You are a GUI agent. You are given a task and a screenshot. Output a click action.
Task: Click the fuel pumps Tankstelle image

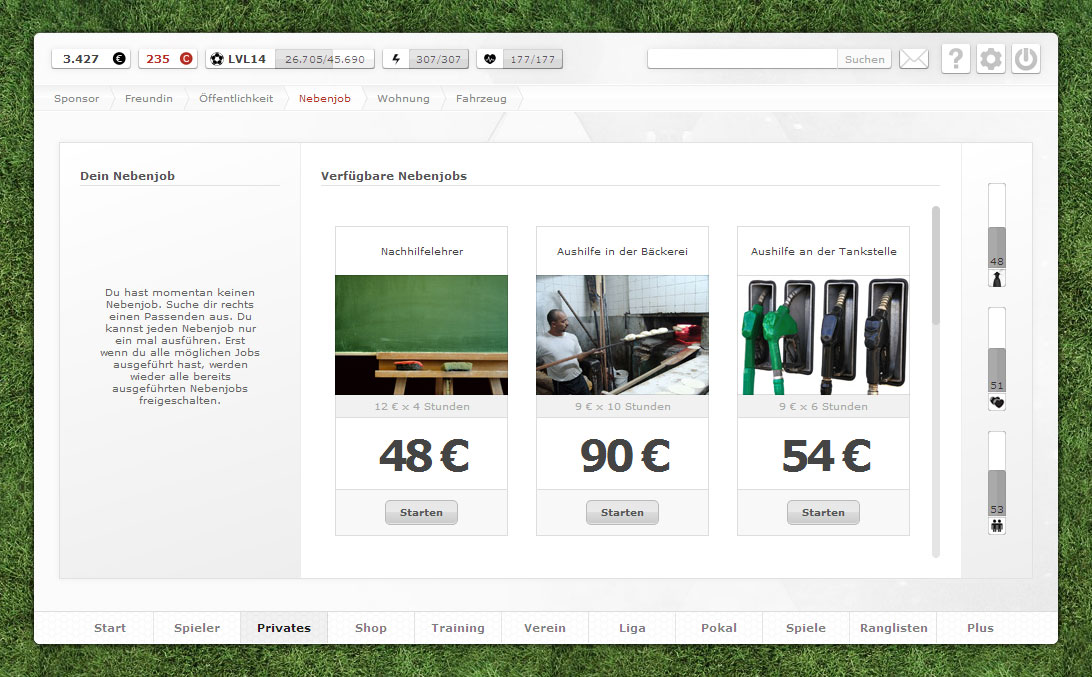823,335
